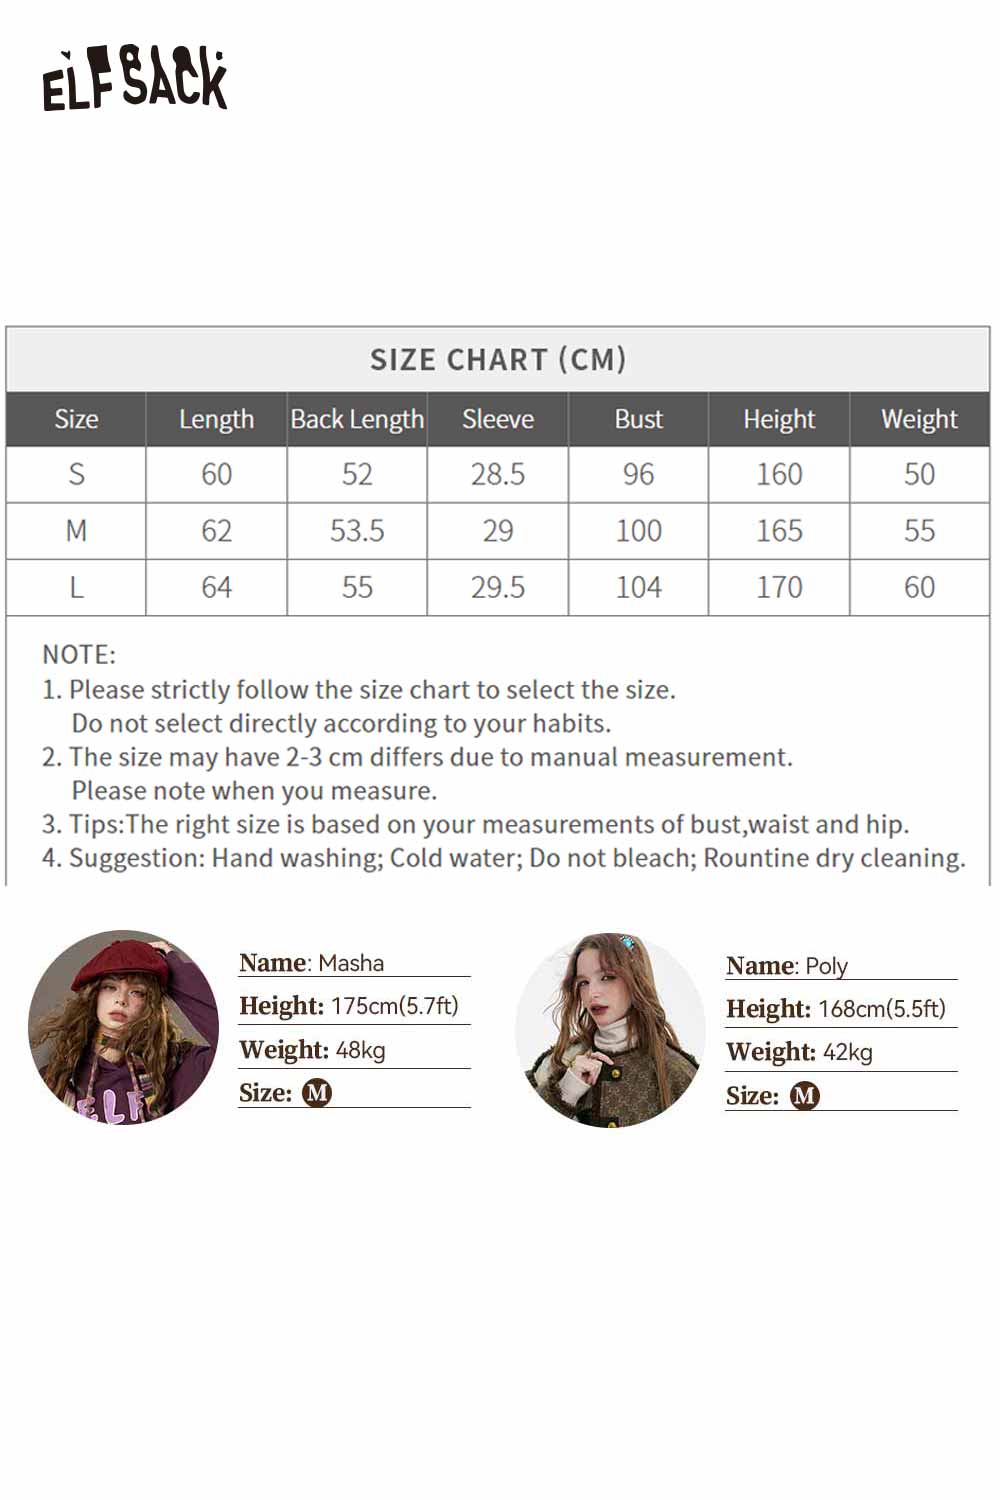Select the Size column header
The width and height of the screenshot is (1000, 1500).
click(76, 419)
